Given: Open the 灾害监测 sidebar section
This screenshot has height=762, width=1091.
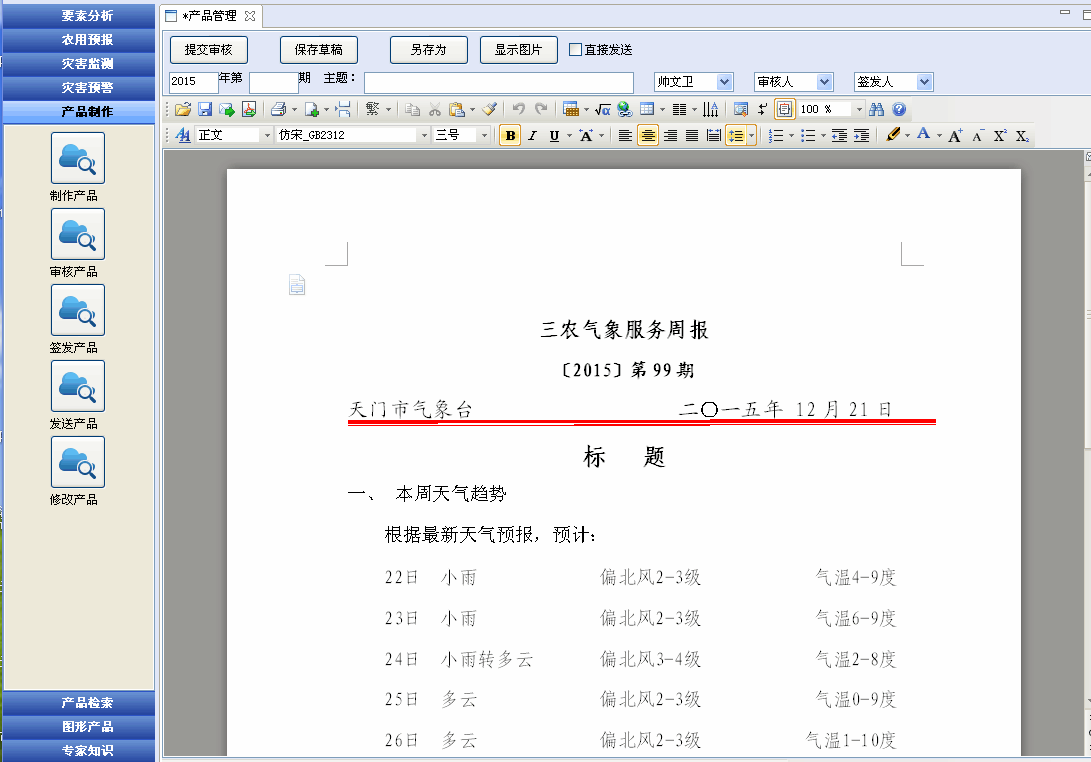Looking at the screenshot, I should (x=79, y=63).
